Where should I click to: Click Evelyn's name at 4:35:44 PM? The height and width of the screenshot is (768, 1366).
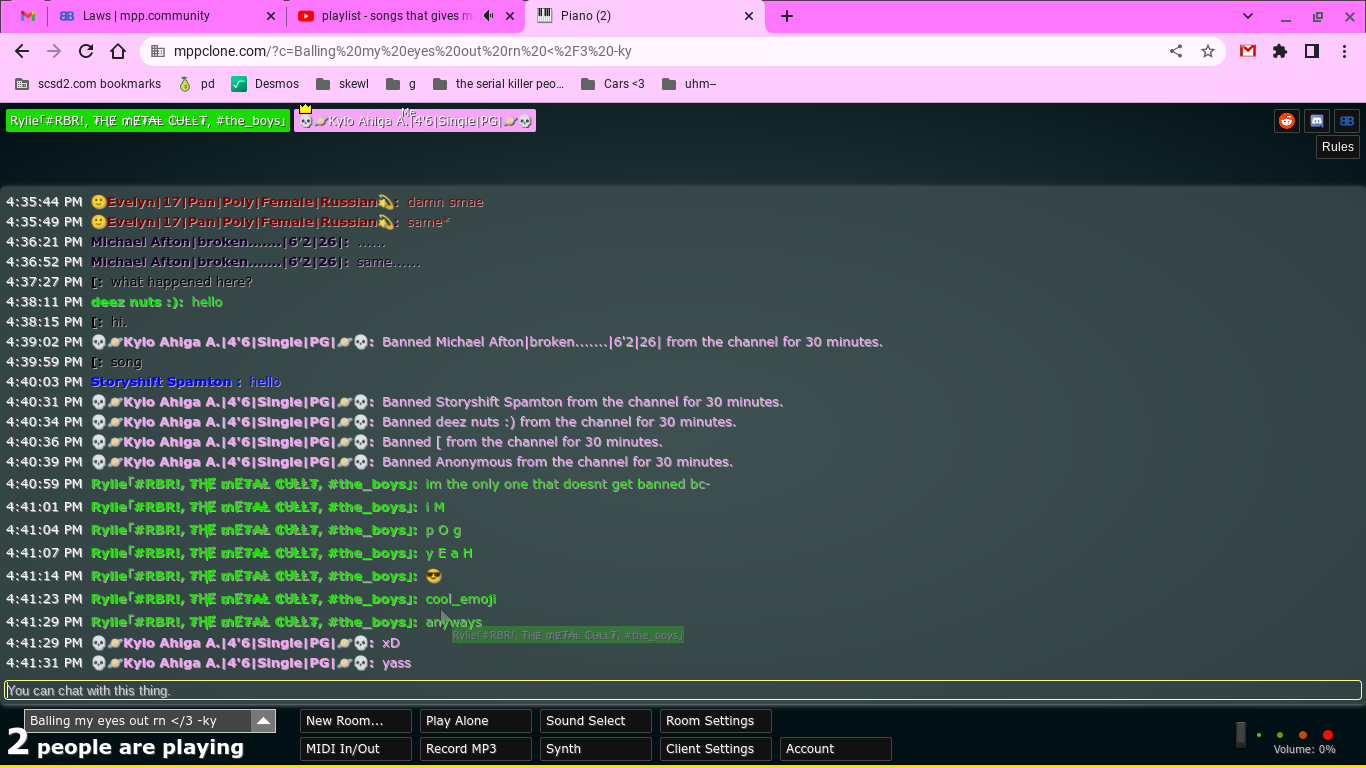tap(245, 202)
